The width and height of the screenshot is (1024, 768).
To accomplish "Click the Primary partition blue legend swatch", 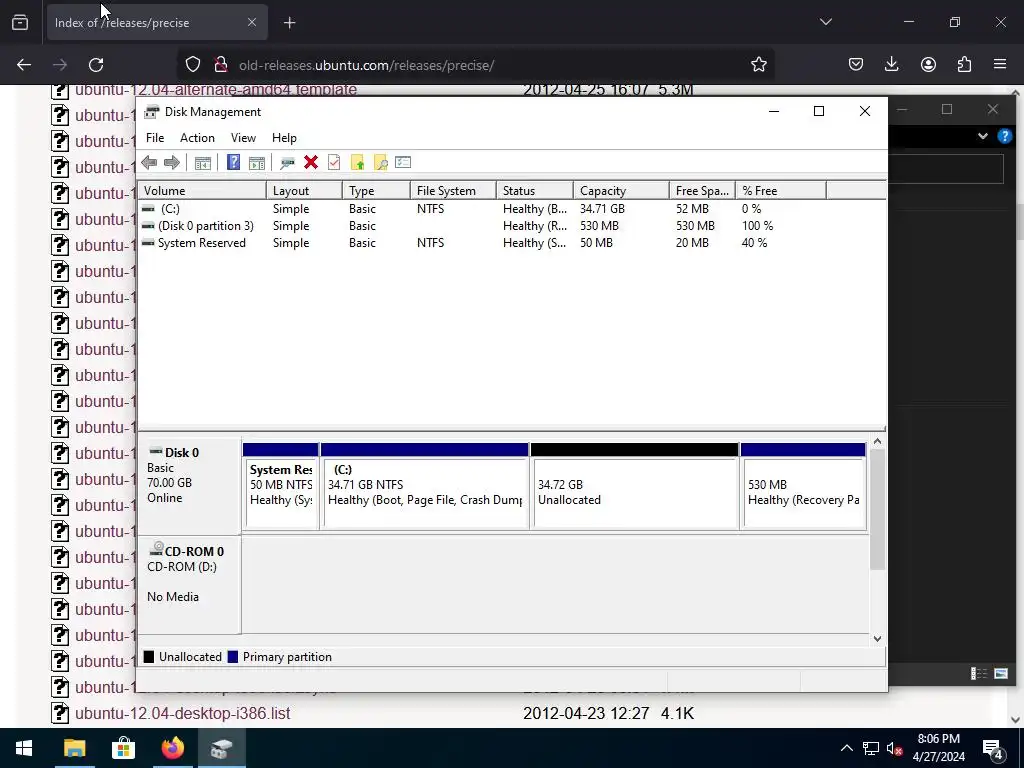I will point(232,657).
